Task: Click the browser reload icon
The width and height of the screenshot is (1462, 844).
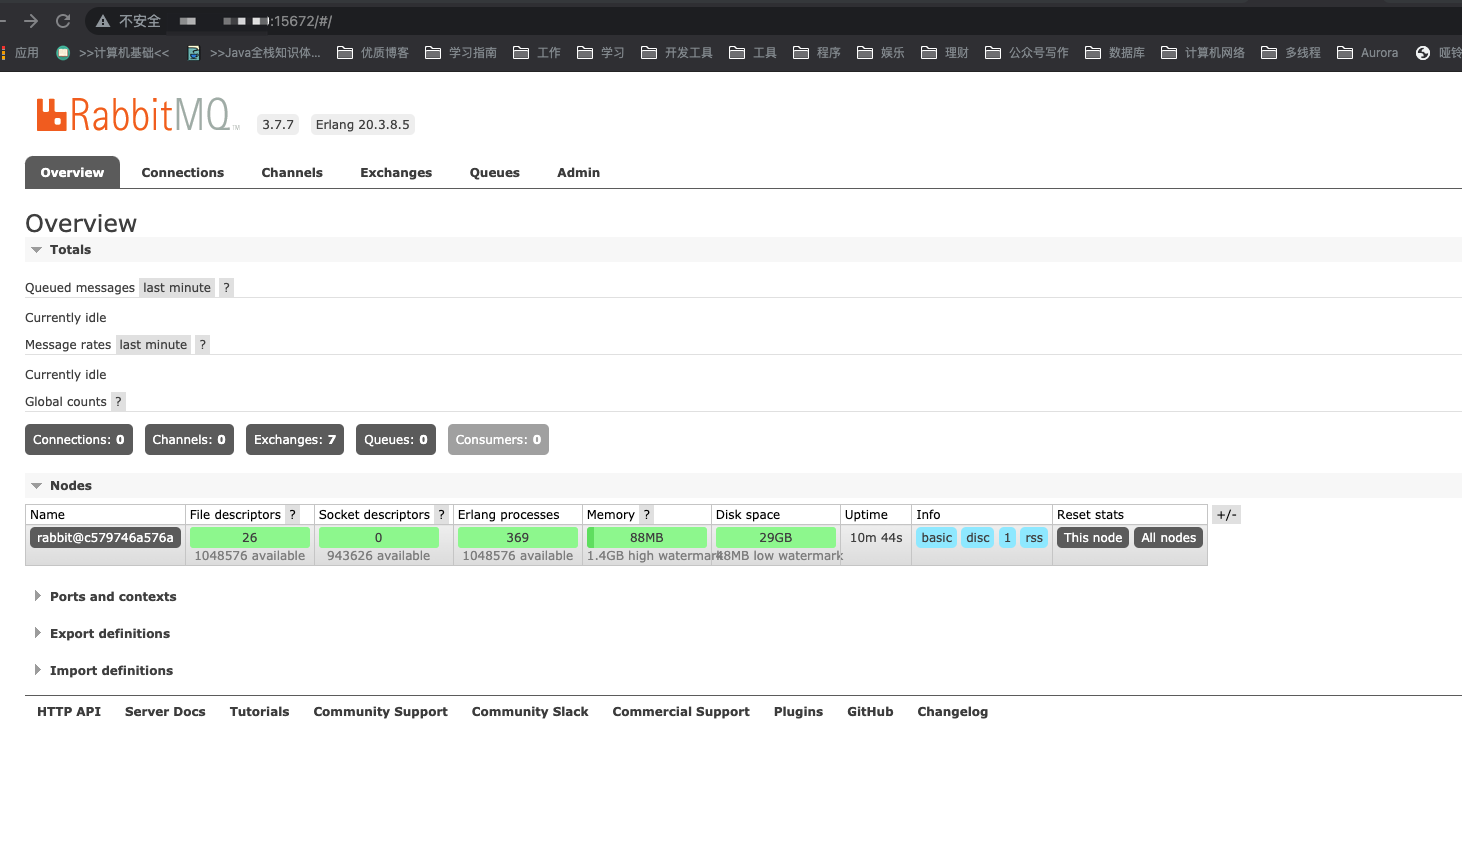Action: (63, 21)
